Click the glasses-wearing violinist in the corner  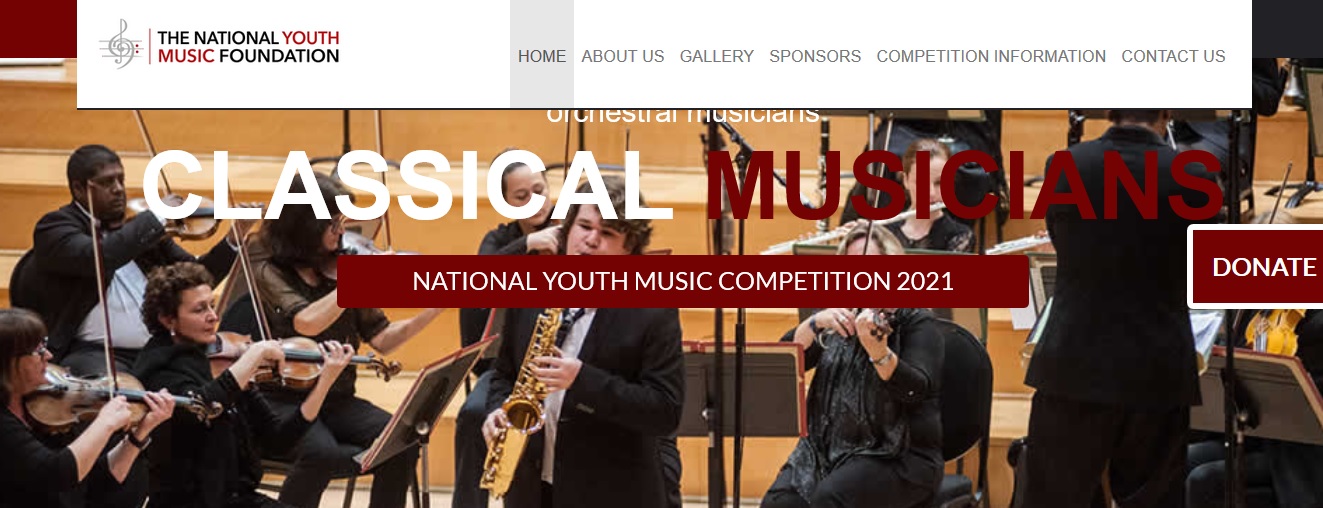tap(40, 410)
